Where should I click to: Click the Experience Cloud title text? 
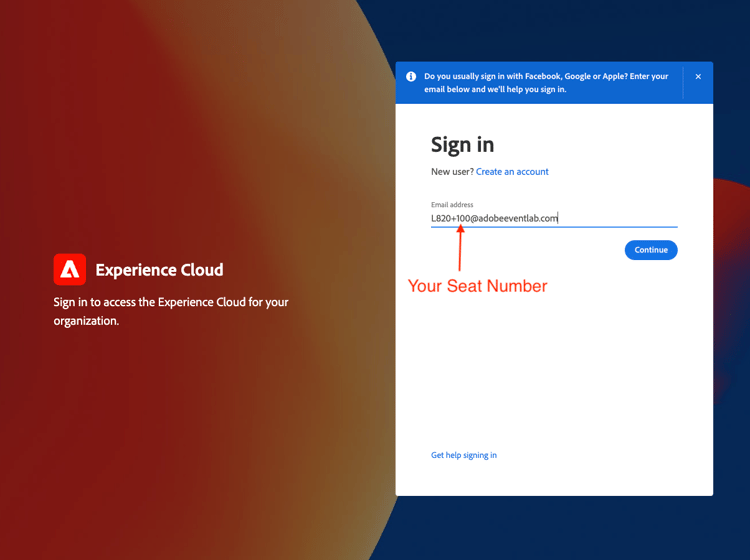click(159, 270)
